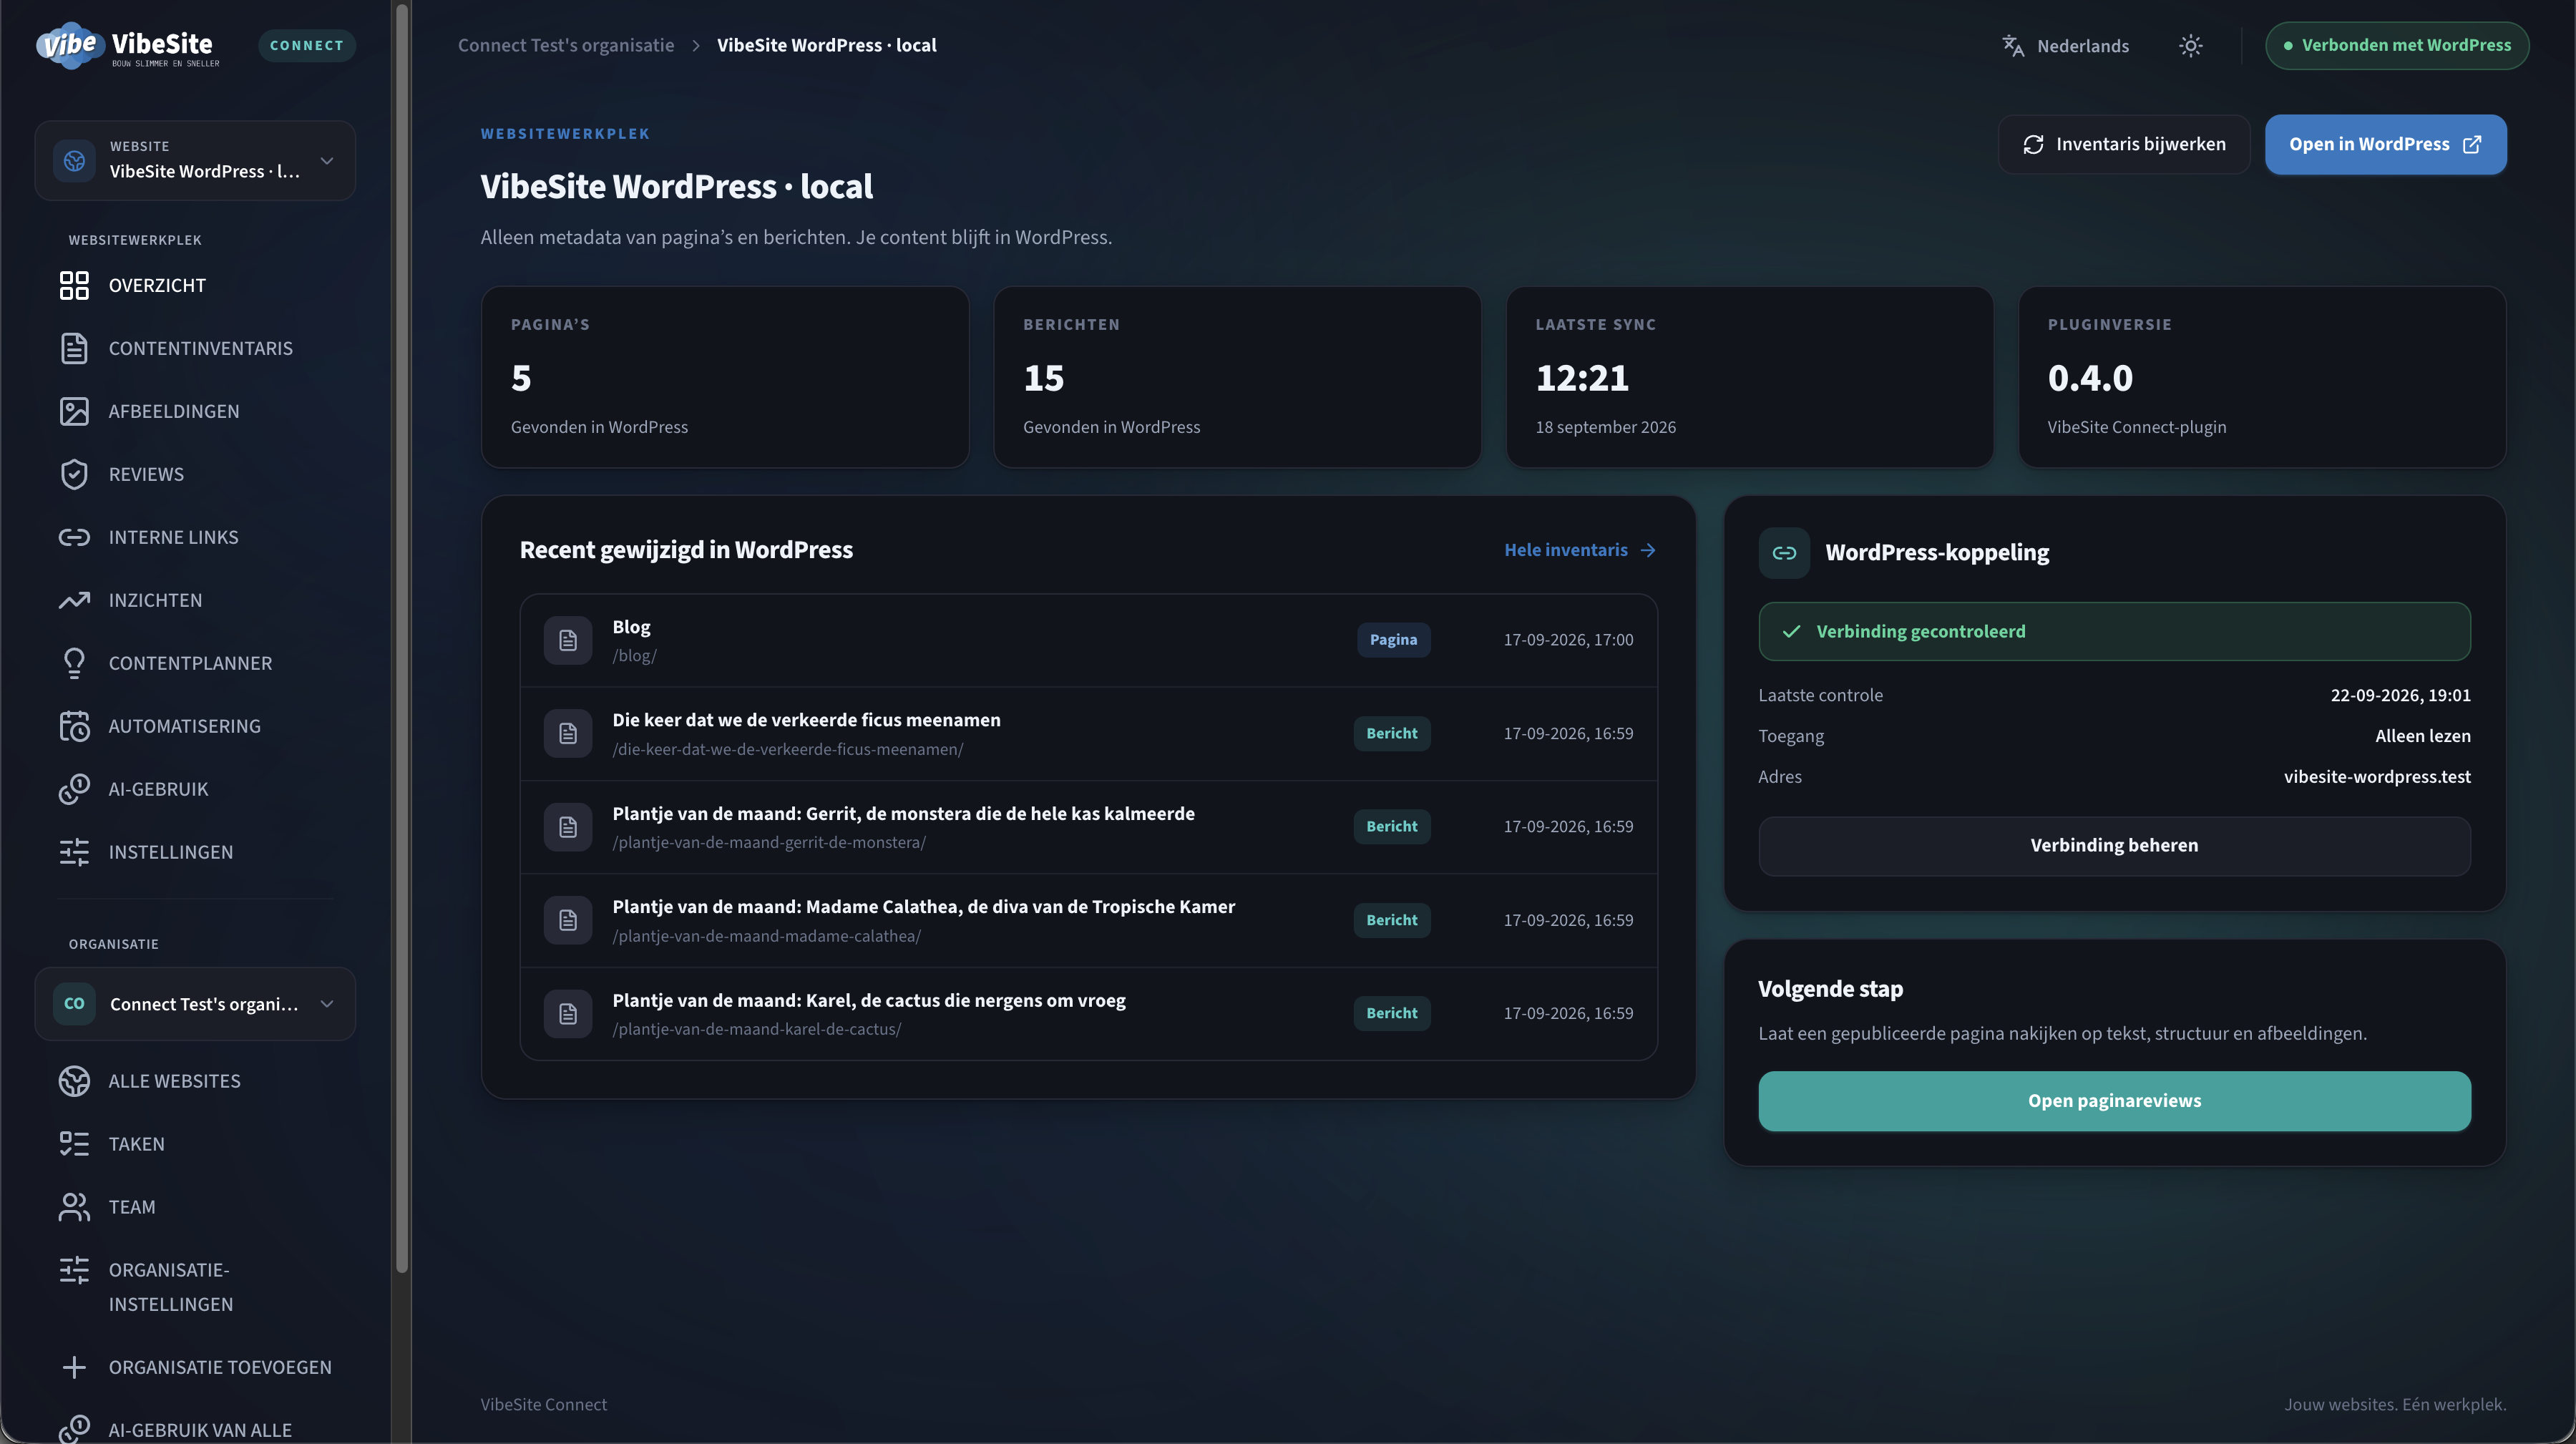Click the document icon beside Madame Calathea post
Screen dimensions: 2576x1444
[x=568, y=920]
